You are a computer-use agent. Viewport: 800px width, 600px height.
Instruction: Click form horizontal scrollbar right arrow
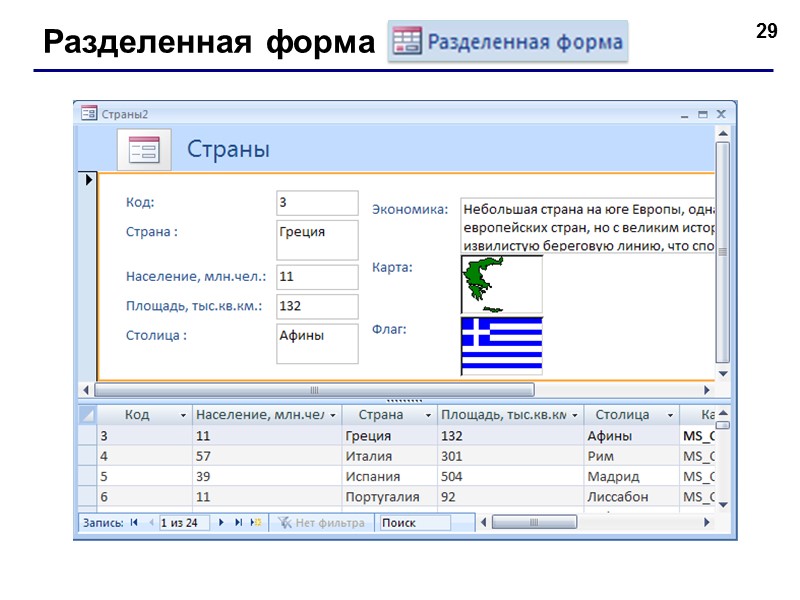coord(707,390)
